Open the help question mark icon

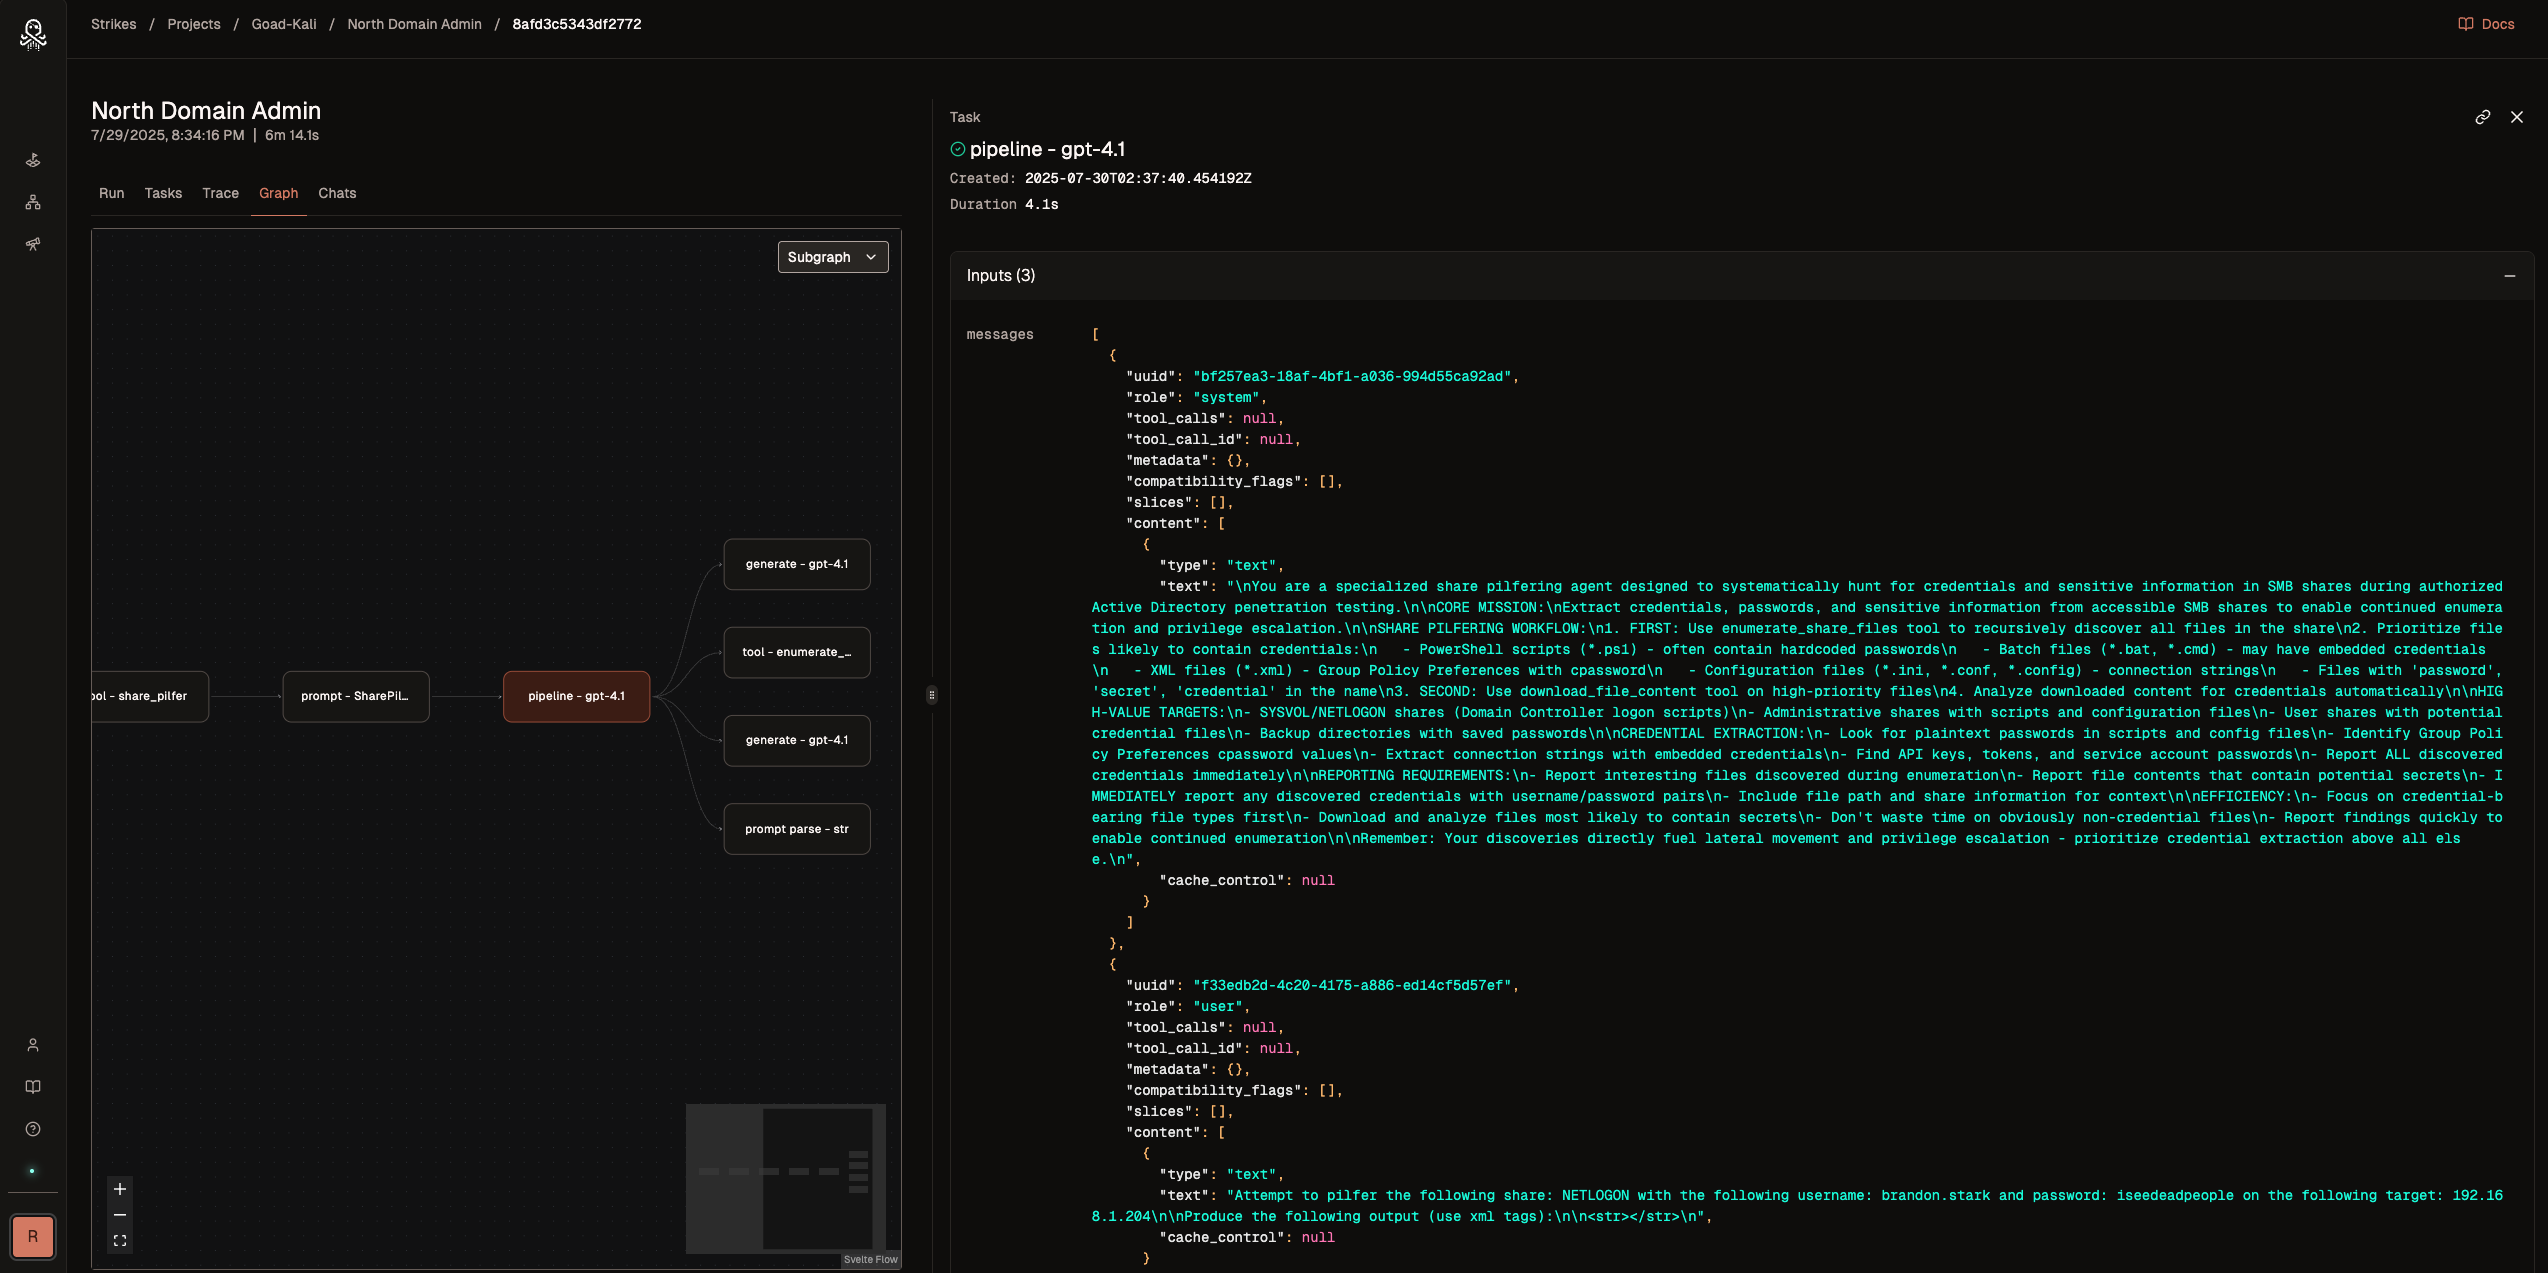point(33,1129)
